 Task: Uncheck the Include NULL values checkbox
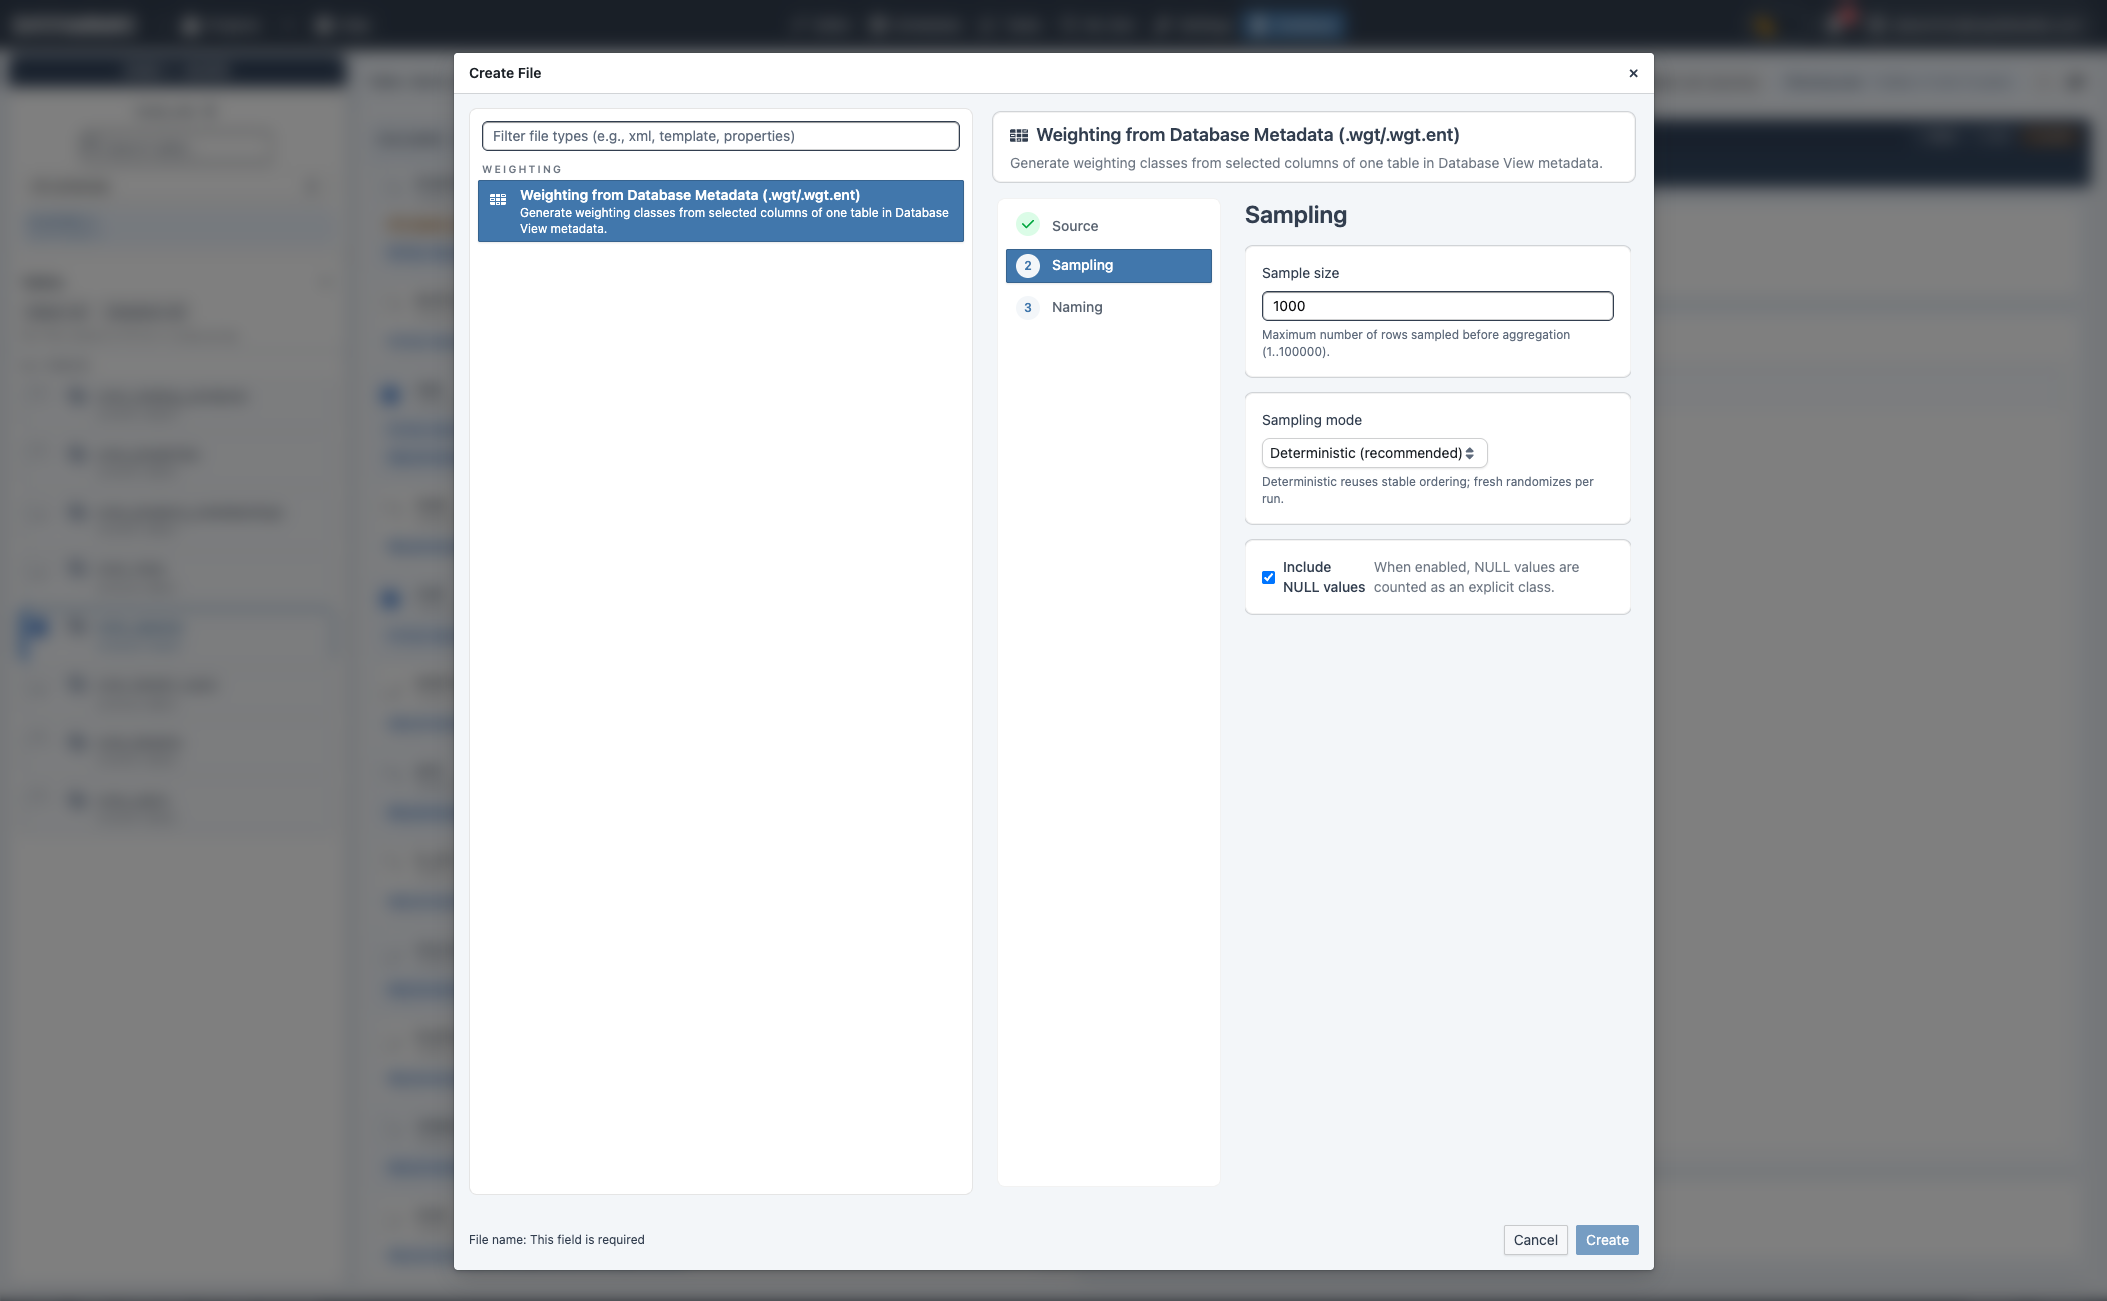pyautogui.click(x=1268, y=577)
